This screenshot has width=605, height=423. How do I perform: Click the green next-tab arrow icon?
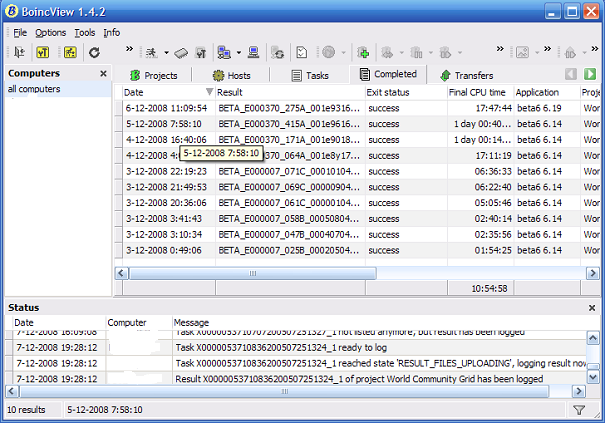pos(590,74)
